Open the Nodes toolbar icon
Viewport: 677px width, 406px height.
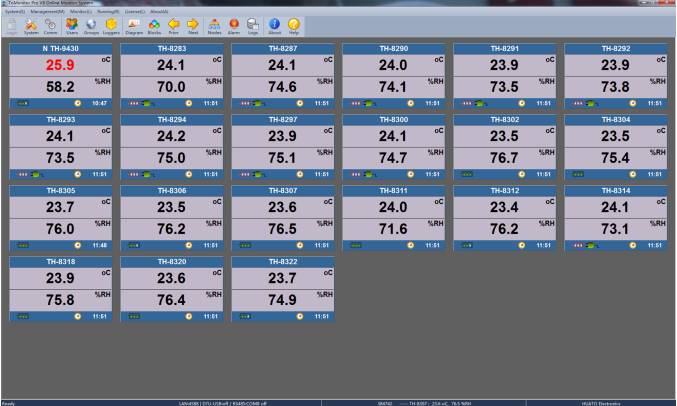point(214,25)
